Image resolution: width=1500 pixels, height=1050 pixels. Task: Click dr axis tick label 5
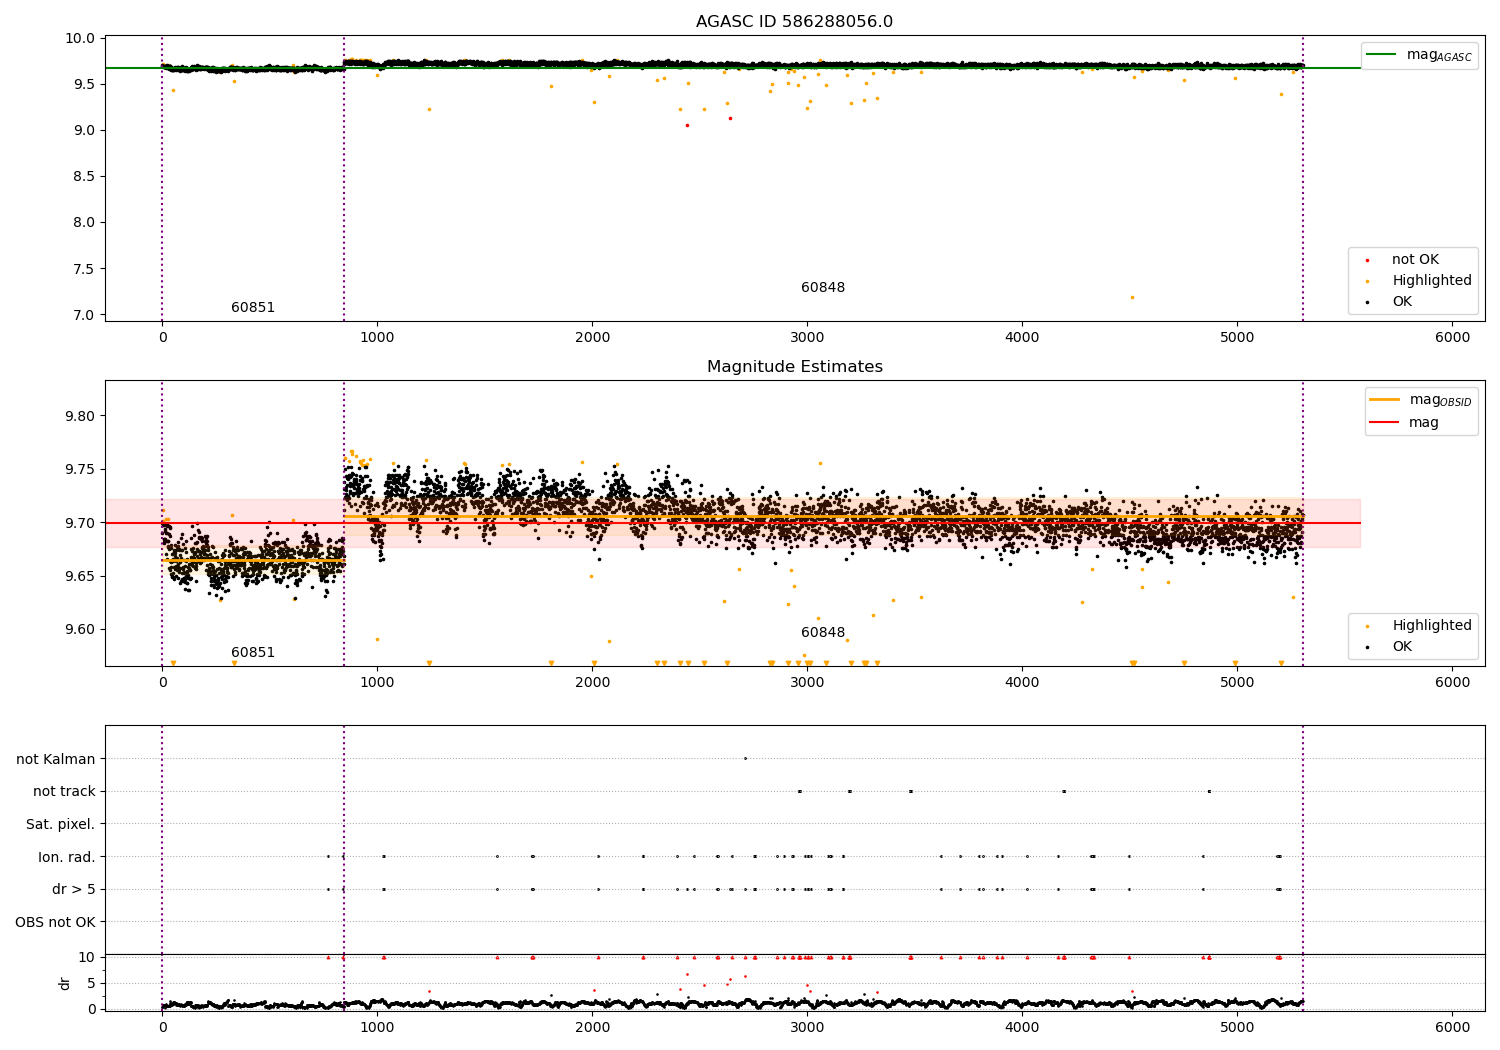pyautogui.click(x=91, y=984)
